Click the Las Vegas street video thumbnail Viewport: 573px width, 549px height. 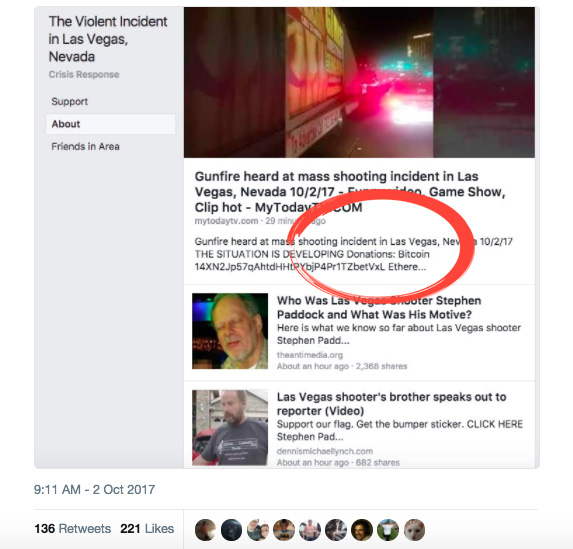359,82
